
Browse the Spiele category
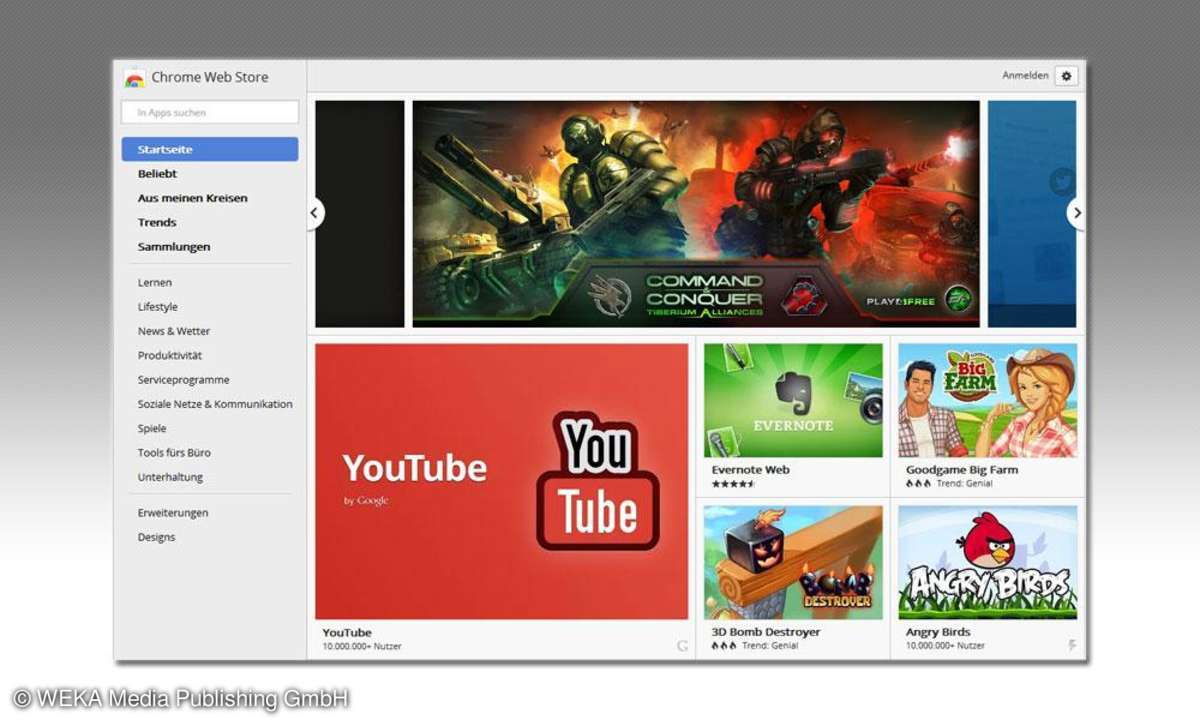[x=152, y=428]
